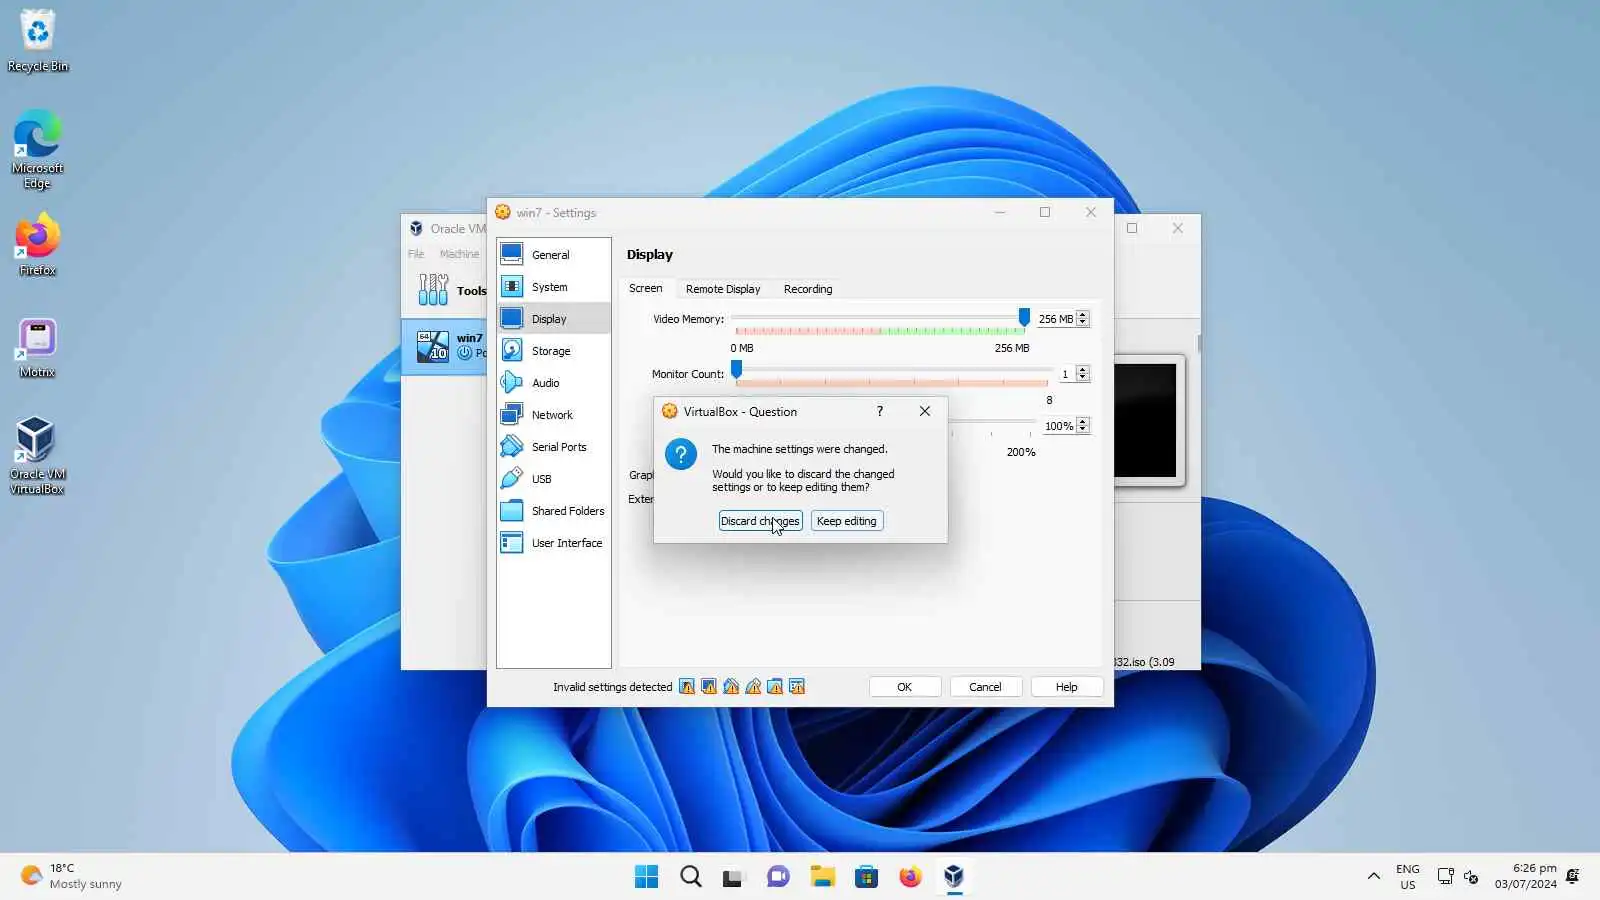Click the question mark help button in the Question dialog
This screenshot has height=900, width=1600.
click(880, 411)
